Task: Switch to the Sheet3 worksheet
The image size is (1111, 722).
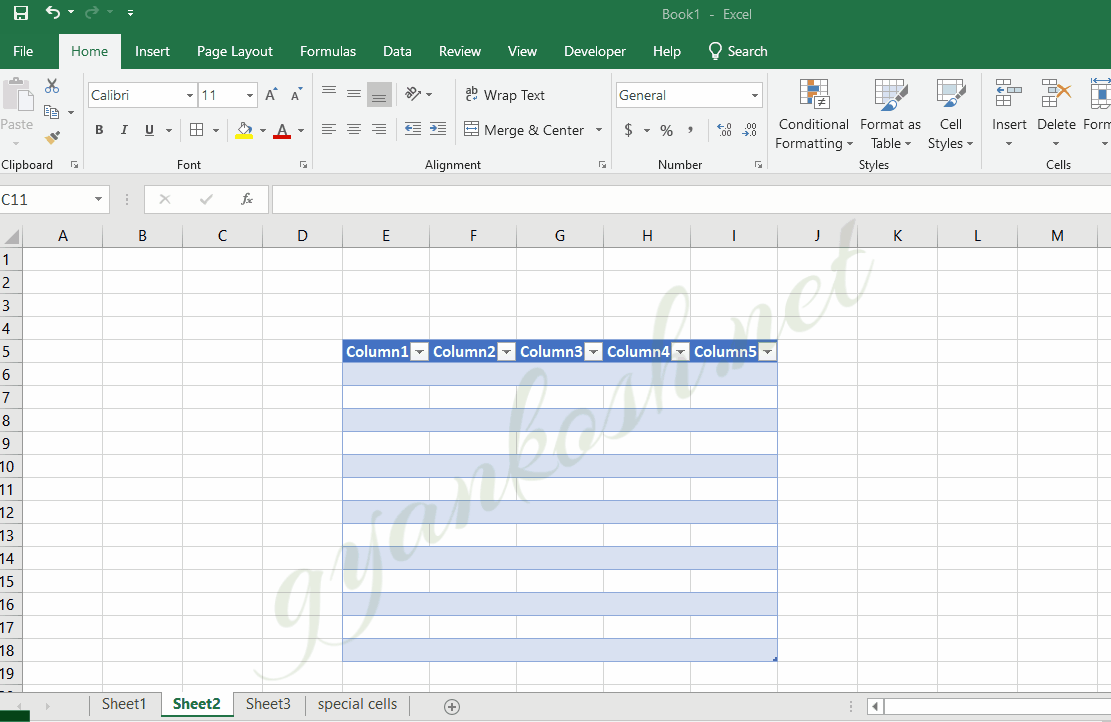Action: pyautogui.click(x=267, y=704)
